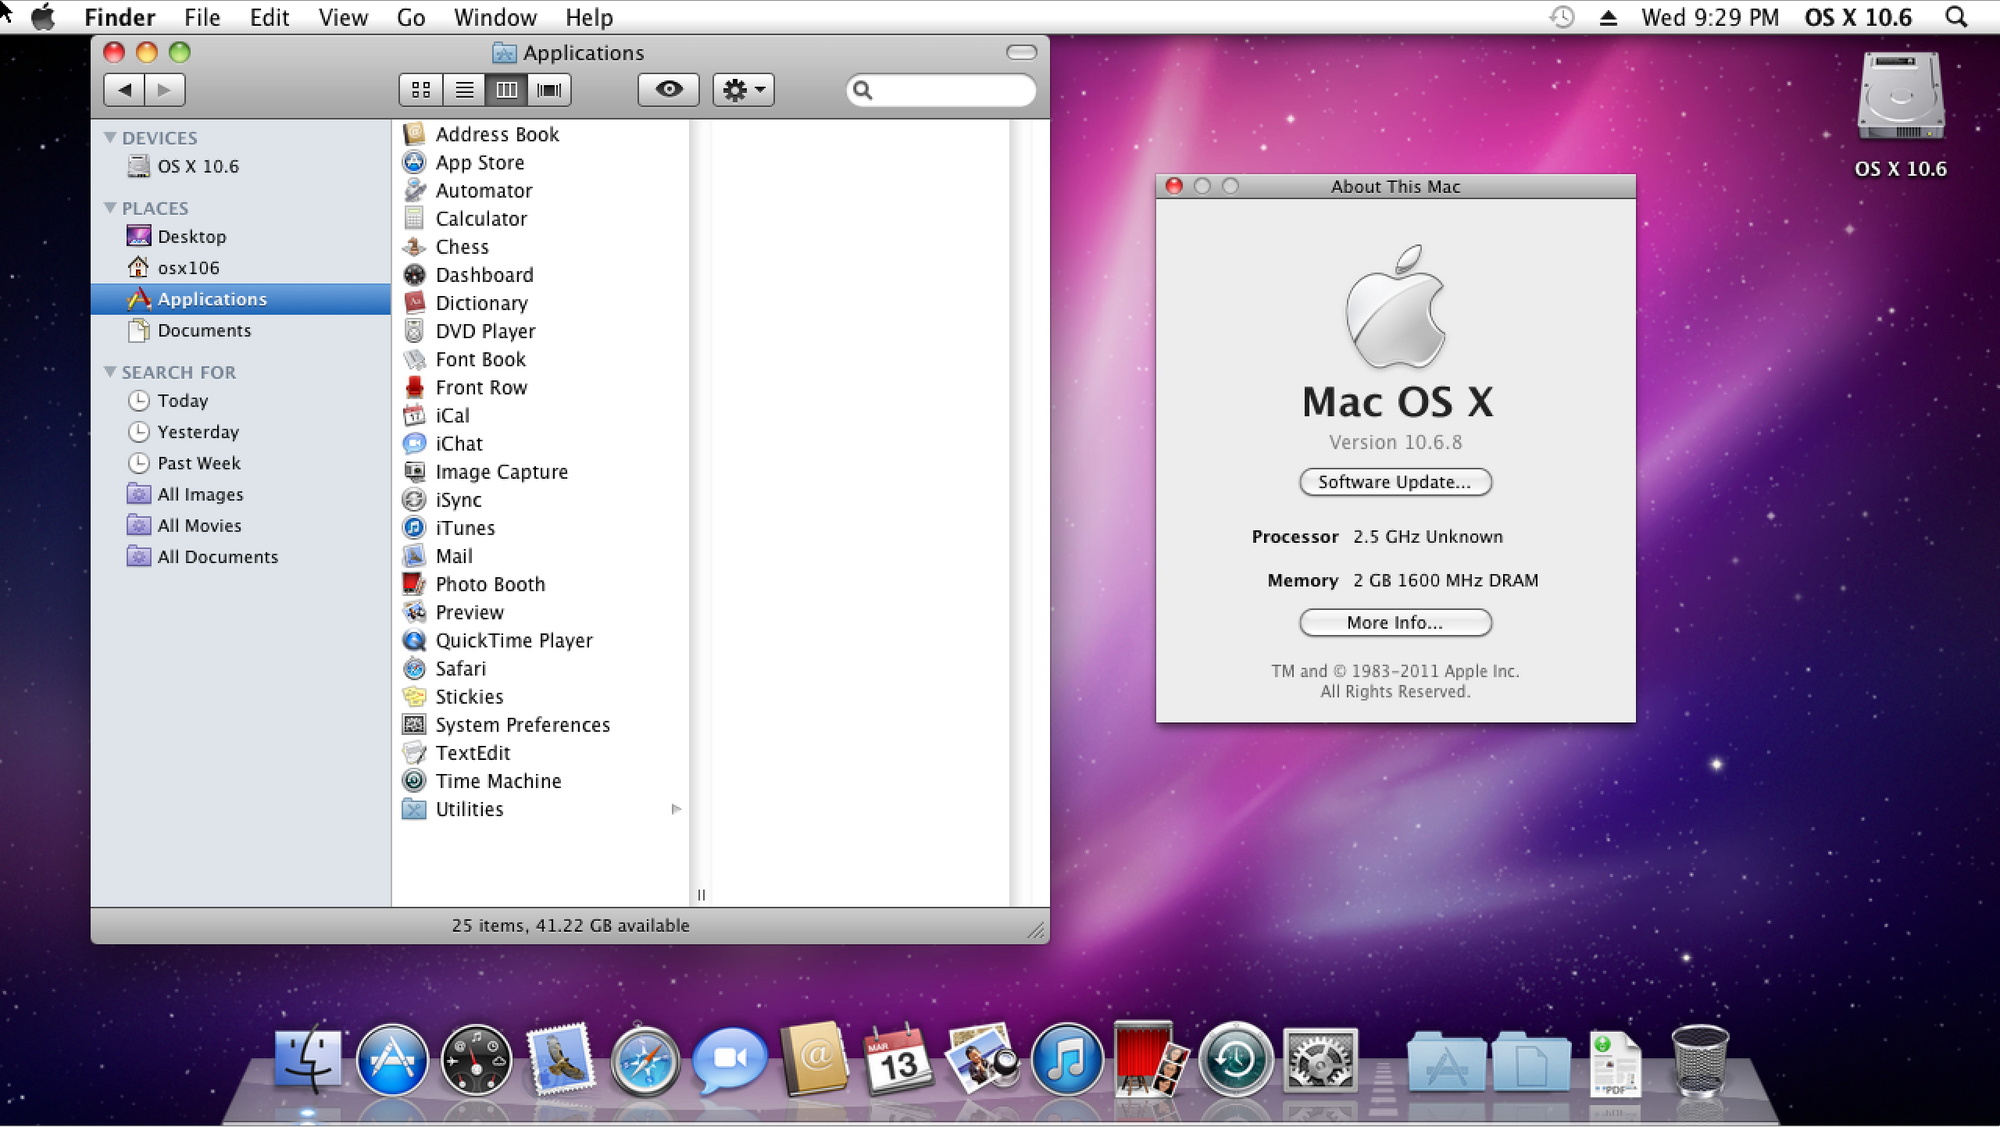Expand the DEVICES section in sidebar

pyautogui.click(x=111, y=136)
